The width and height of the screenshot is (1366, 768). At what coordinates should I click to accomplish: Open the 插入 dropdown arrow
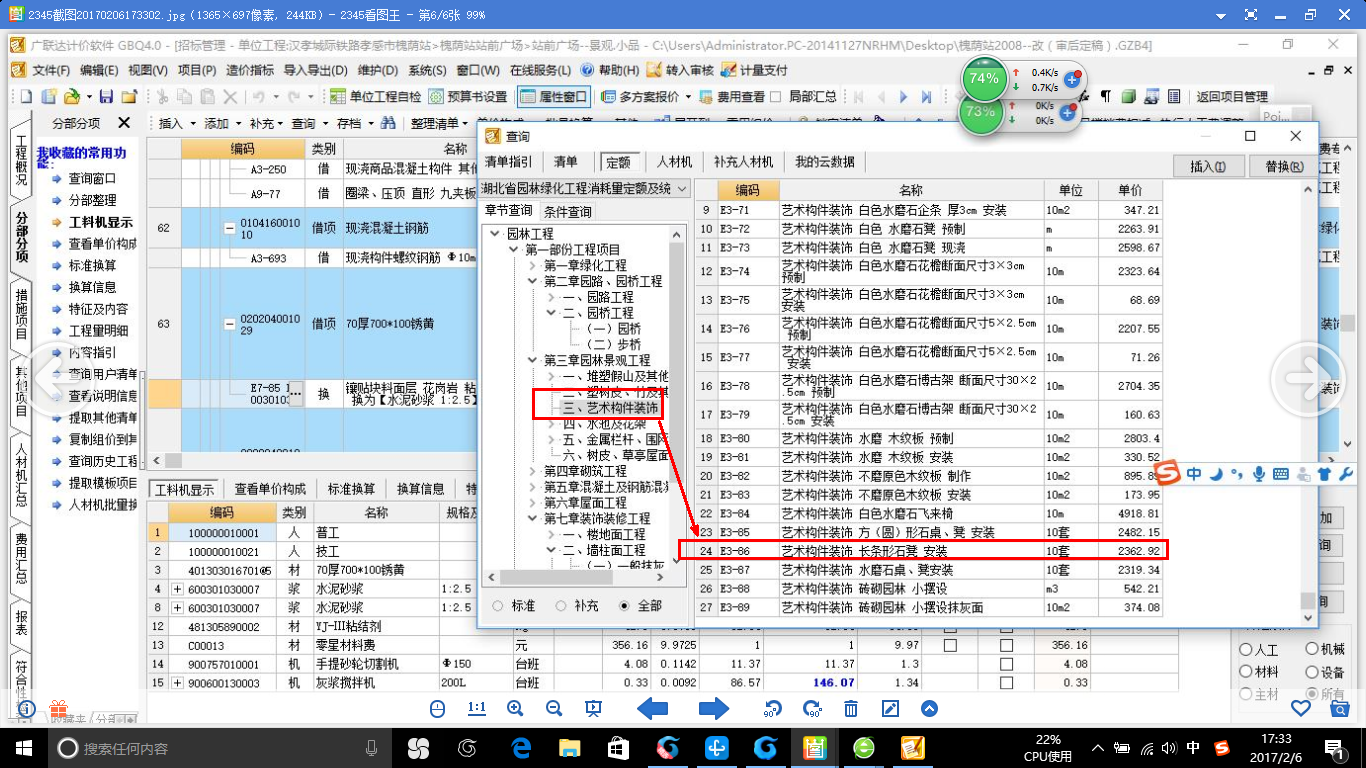(193, 124)
